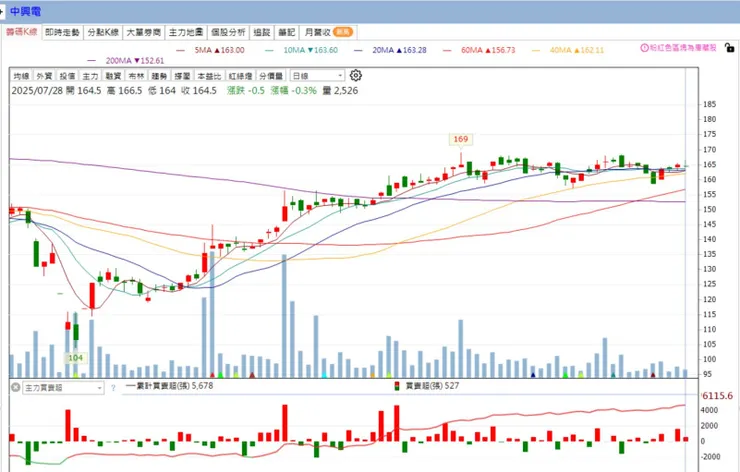Click the unlock padlock icon
Viewport: 740px width, 472px height.
730,48
